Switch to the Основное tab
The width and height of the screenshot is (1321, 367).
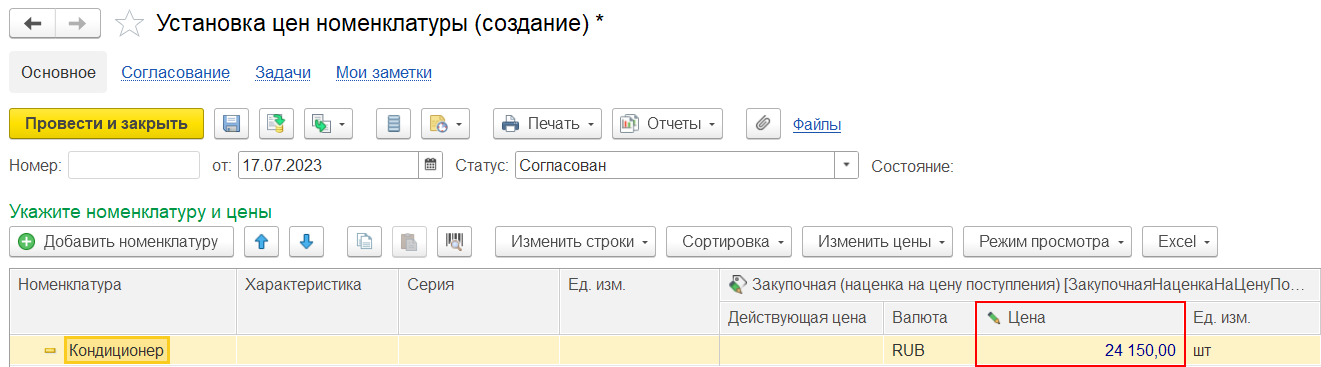58,72
